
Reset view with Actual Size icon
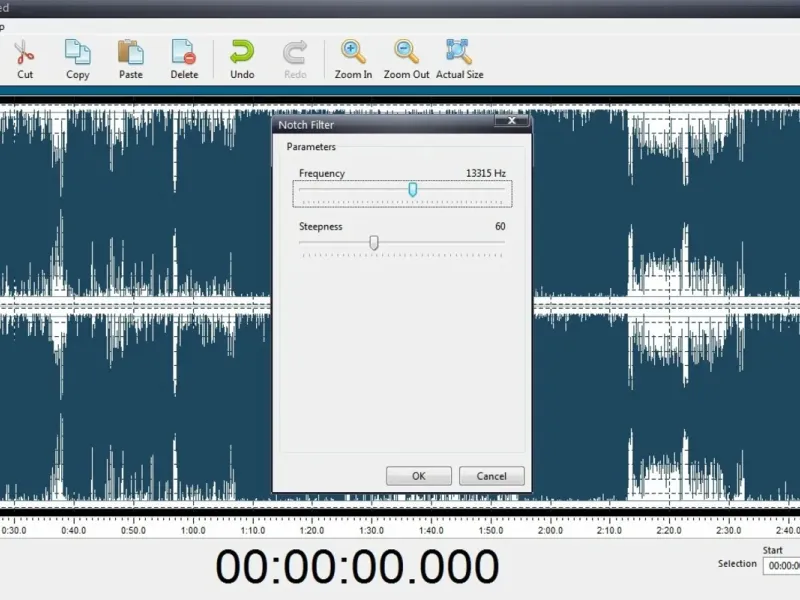(459, 51)
